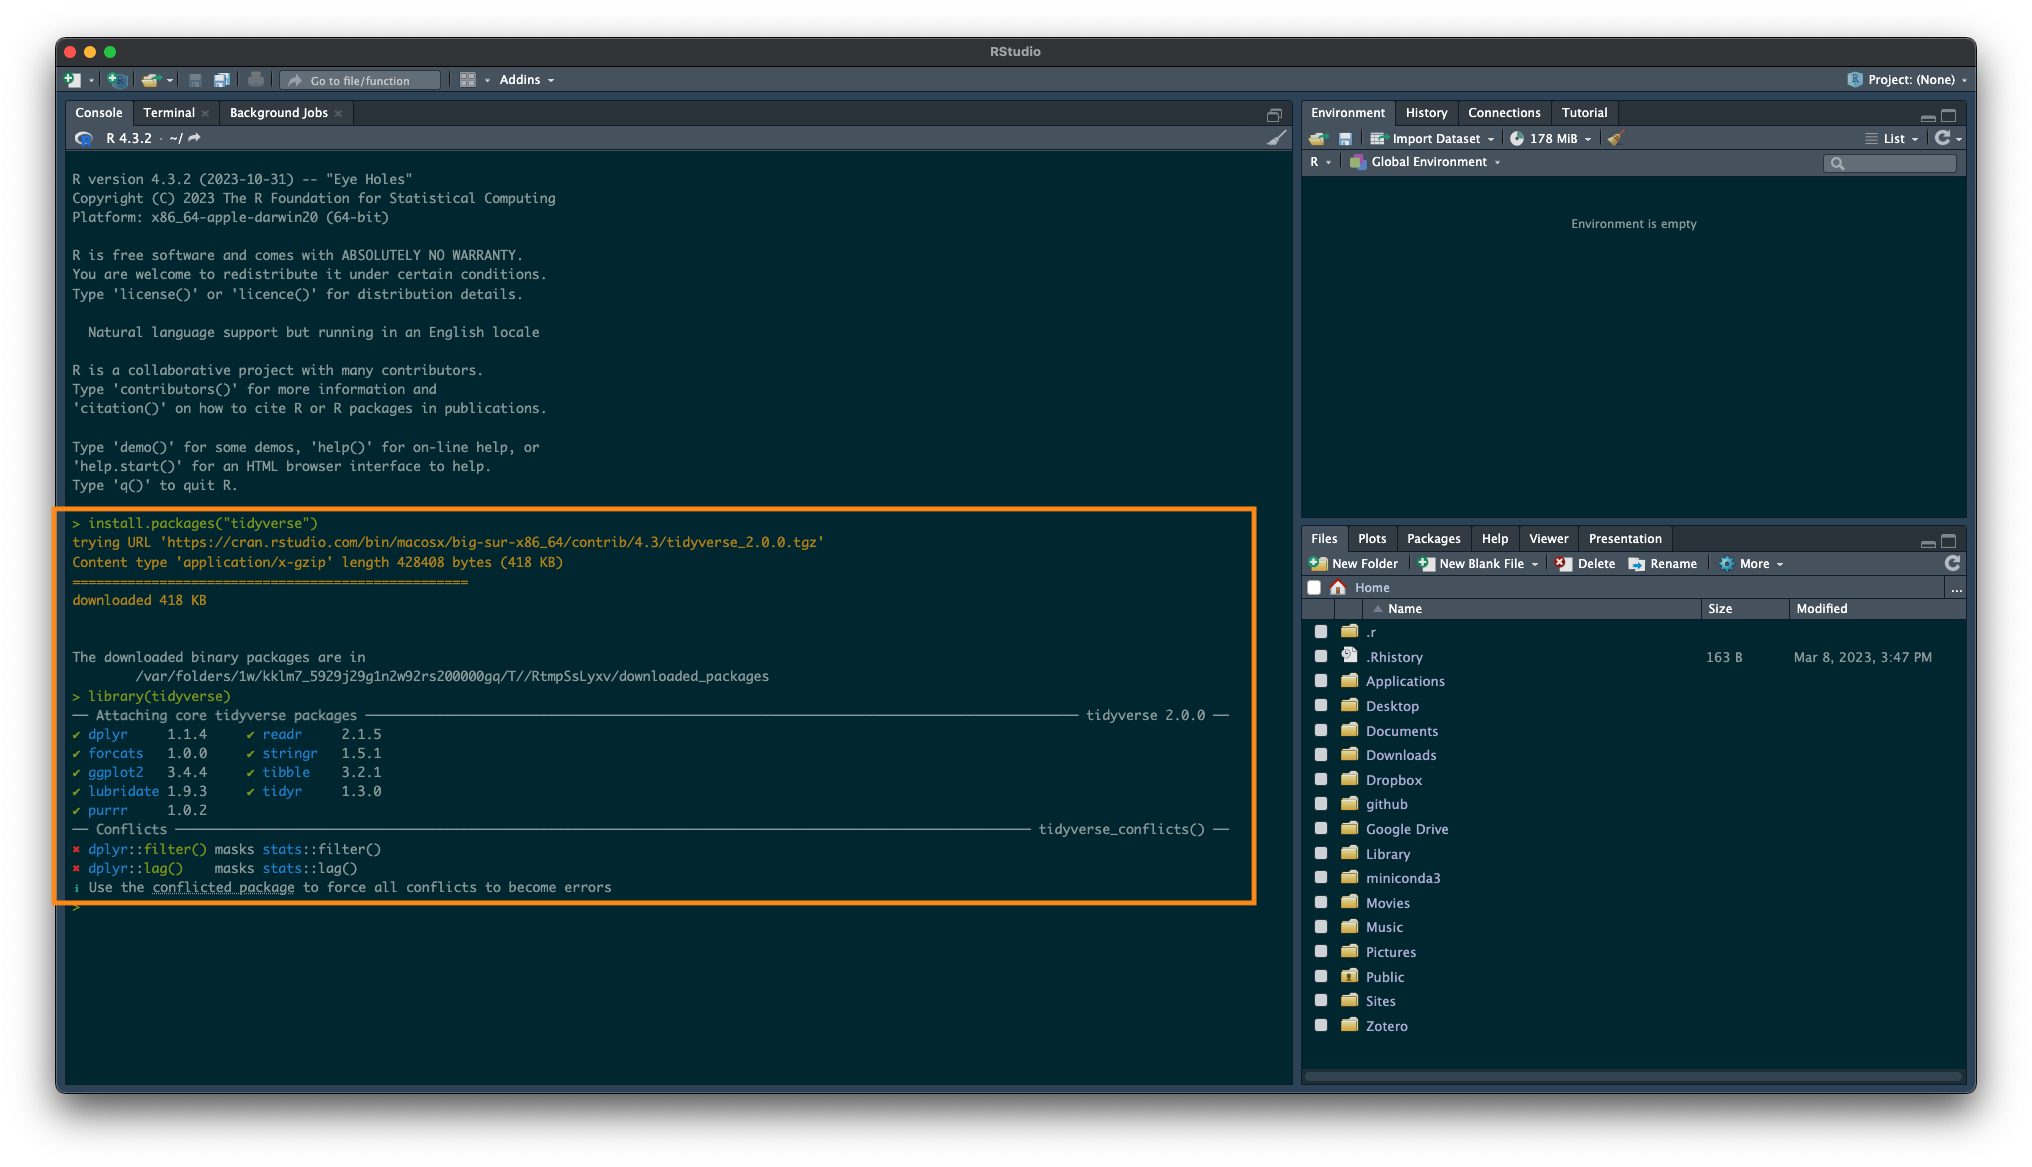This screenshot has height=1167, width=2032.
Task: Click the New File icon in toolbar
Action: point(72,80)
